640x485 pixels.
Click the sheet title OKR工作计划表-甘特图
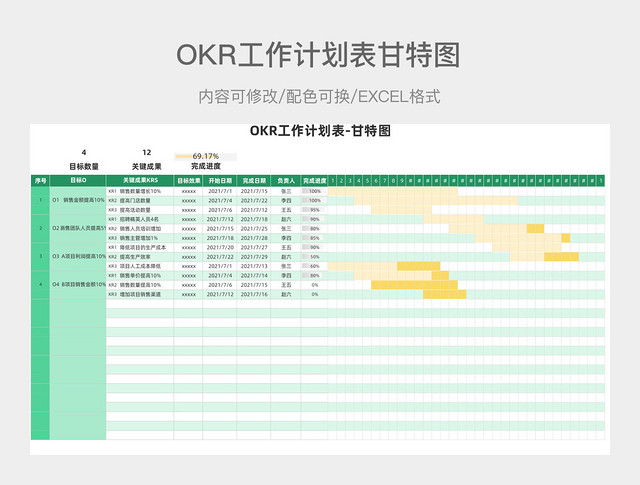pos(320,131)
